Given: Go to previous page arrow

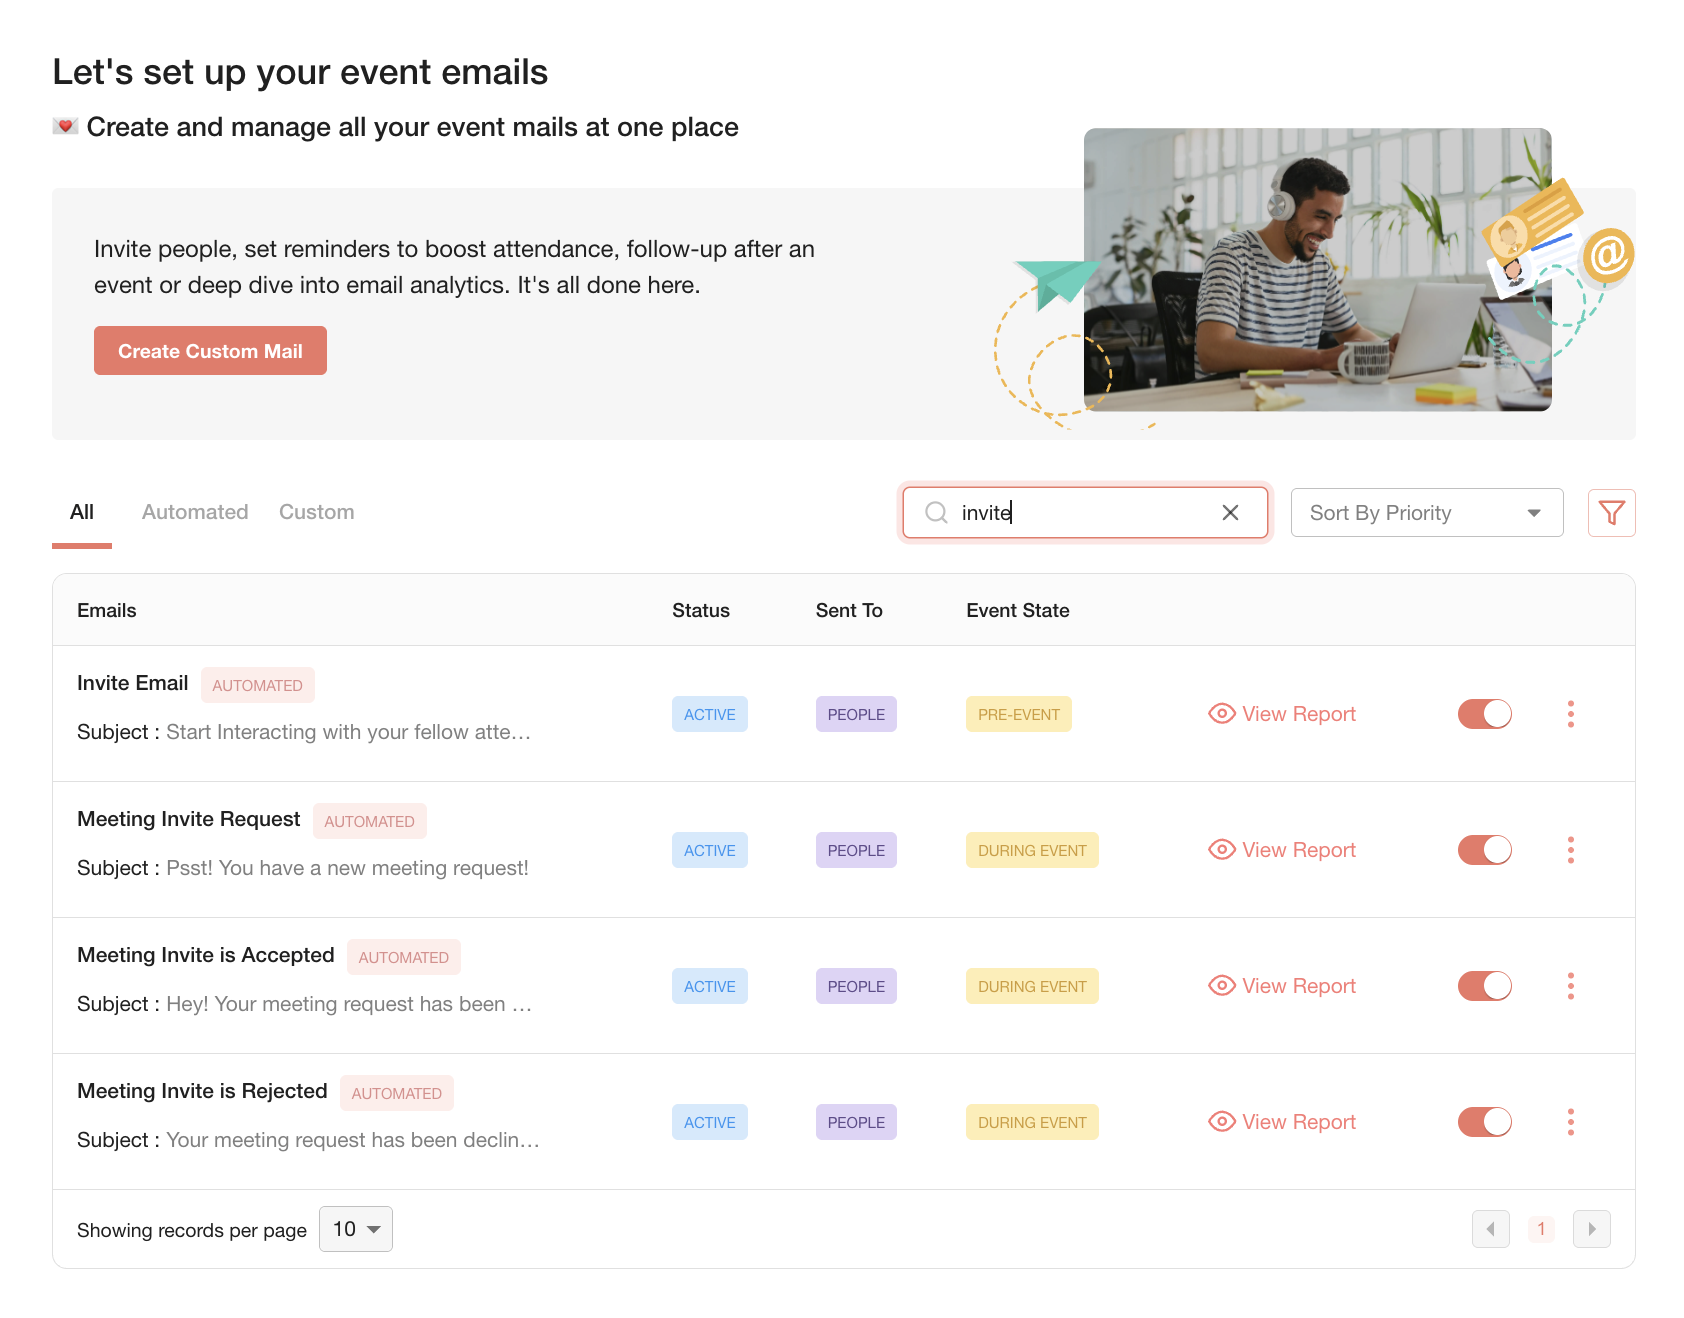Looking at the screenshot, I should click(x=1490, y=1229).
